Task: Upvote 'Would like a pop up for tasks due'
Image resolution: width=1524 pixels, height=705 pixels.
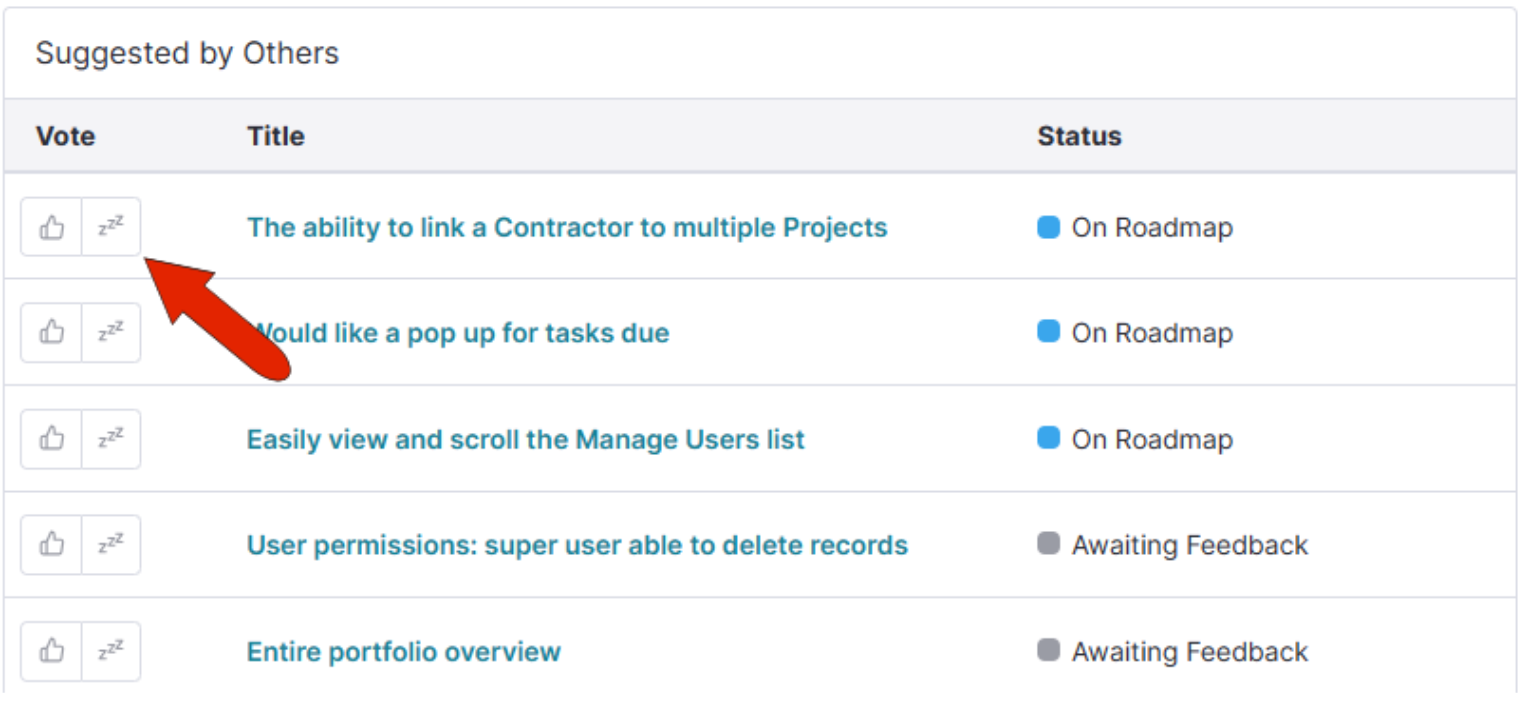Action: [x=51, y=333]
